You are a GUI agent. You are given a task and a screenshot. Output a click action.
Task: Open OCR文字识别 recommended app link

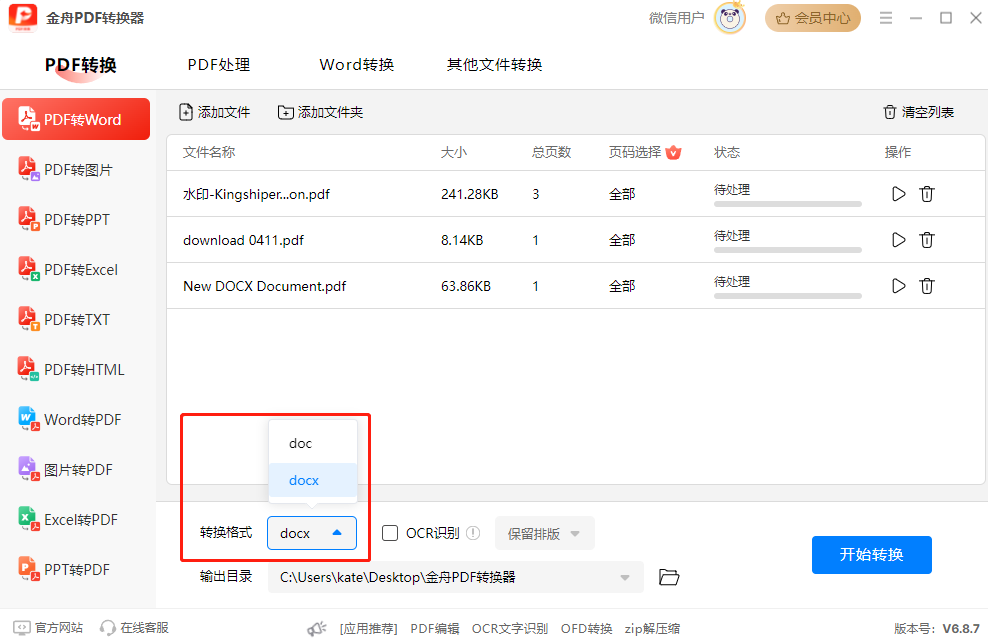(x=510, y=629)
